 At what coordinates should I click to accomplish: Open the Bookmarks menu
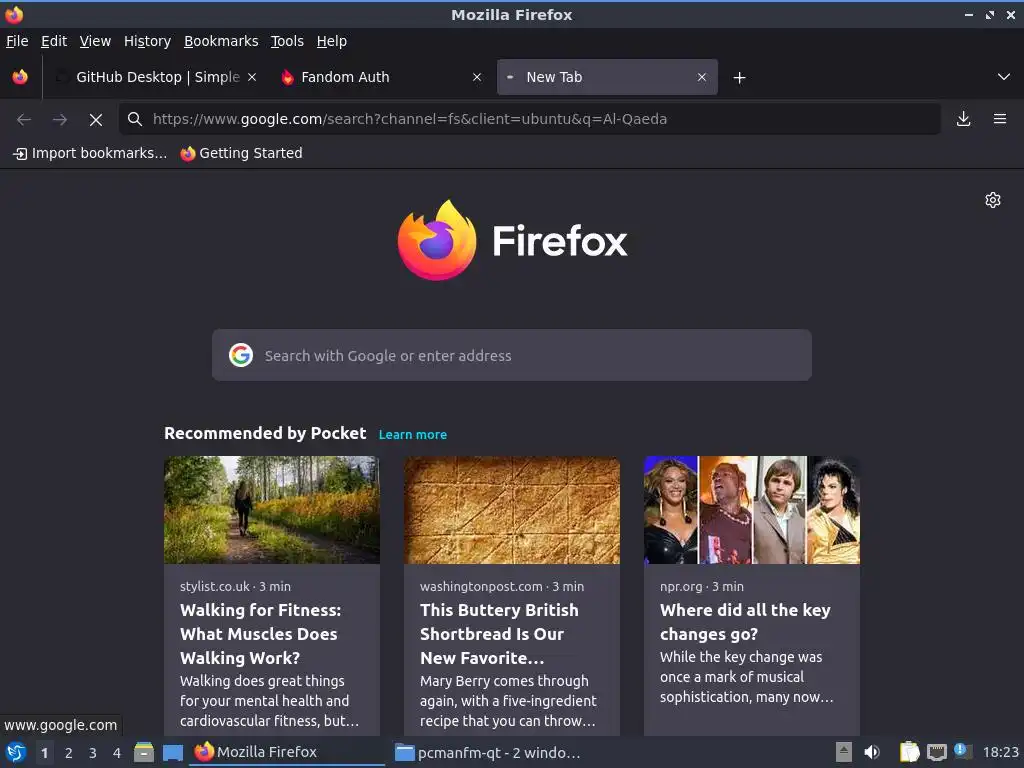click(221, 41)
